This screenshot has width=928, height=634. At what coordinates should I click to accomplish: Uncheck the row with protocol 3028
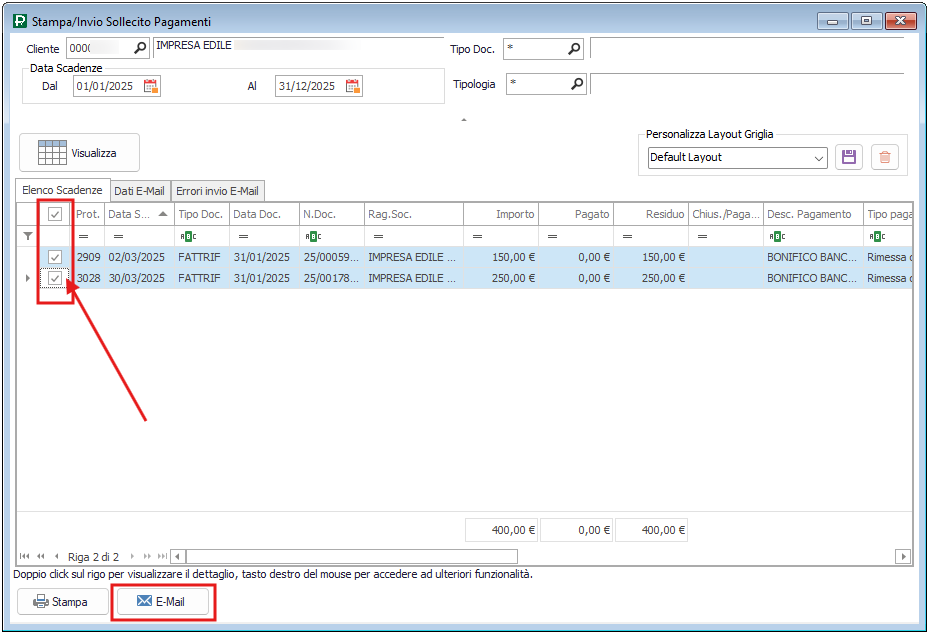pyautogui.click(x=55, y=278)
